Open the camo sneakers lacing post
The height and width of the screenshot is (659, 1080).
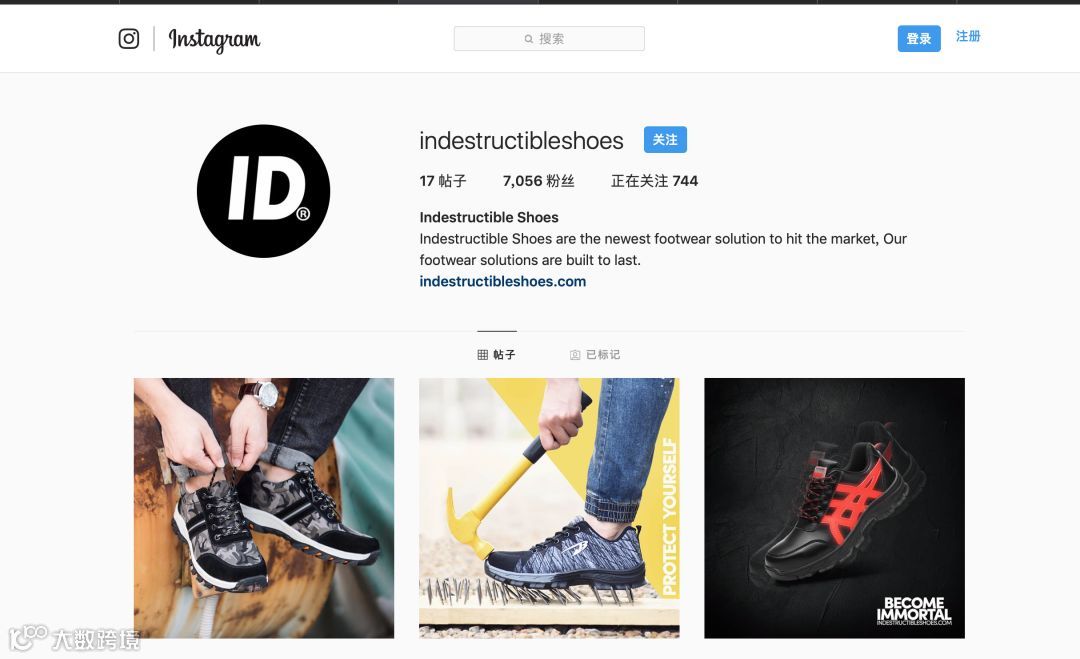264,508
